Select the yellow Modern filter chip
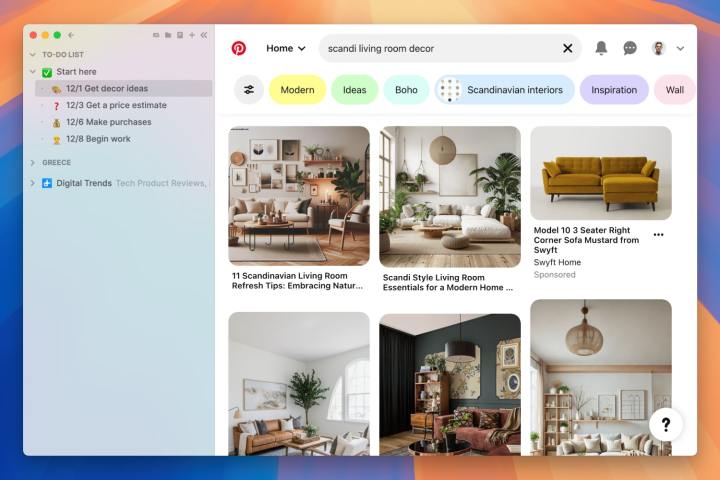Image resolution: width=720 pixels, height=480 pixels. 297,90
